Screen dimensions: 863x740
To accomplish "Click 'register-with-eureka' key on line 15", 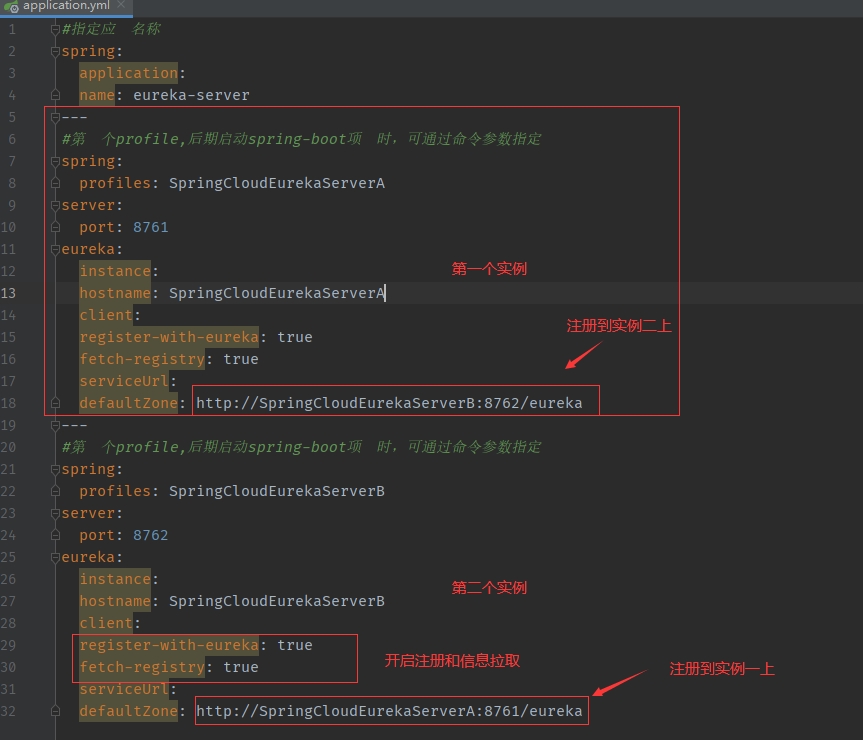I will 169,337.
